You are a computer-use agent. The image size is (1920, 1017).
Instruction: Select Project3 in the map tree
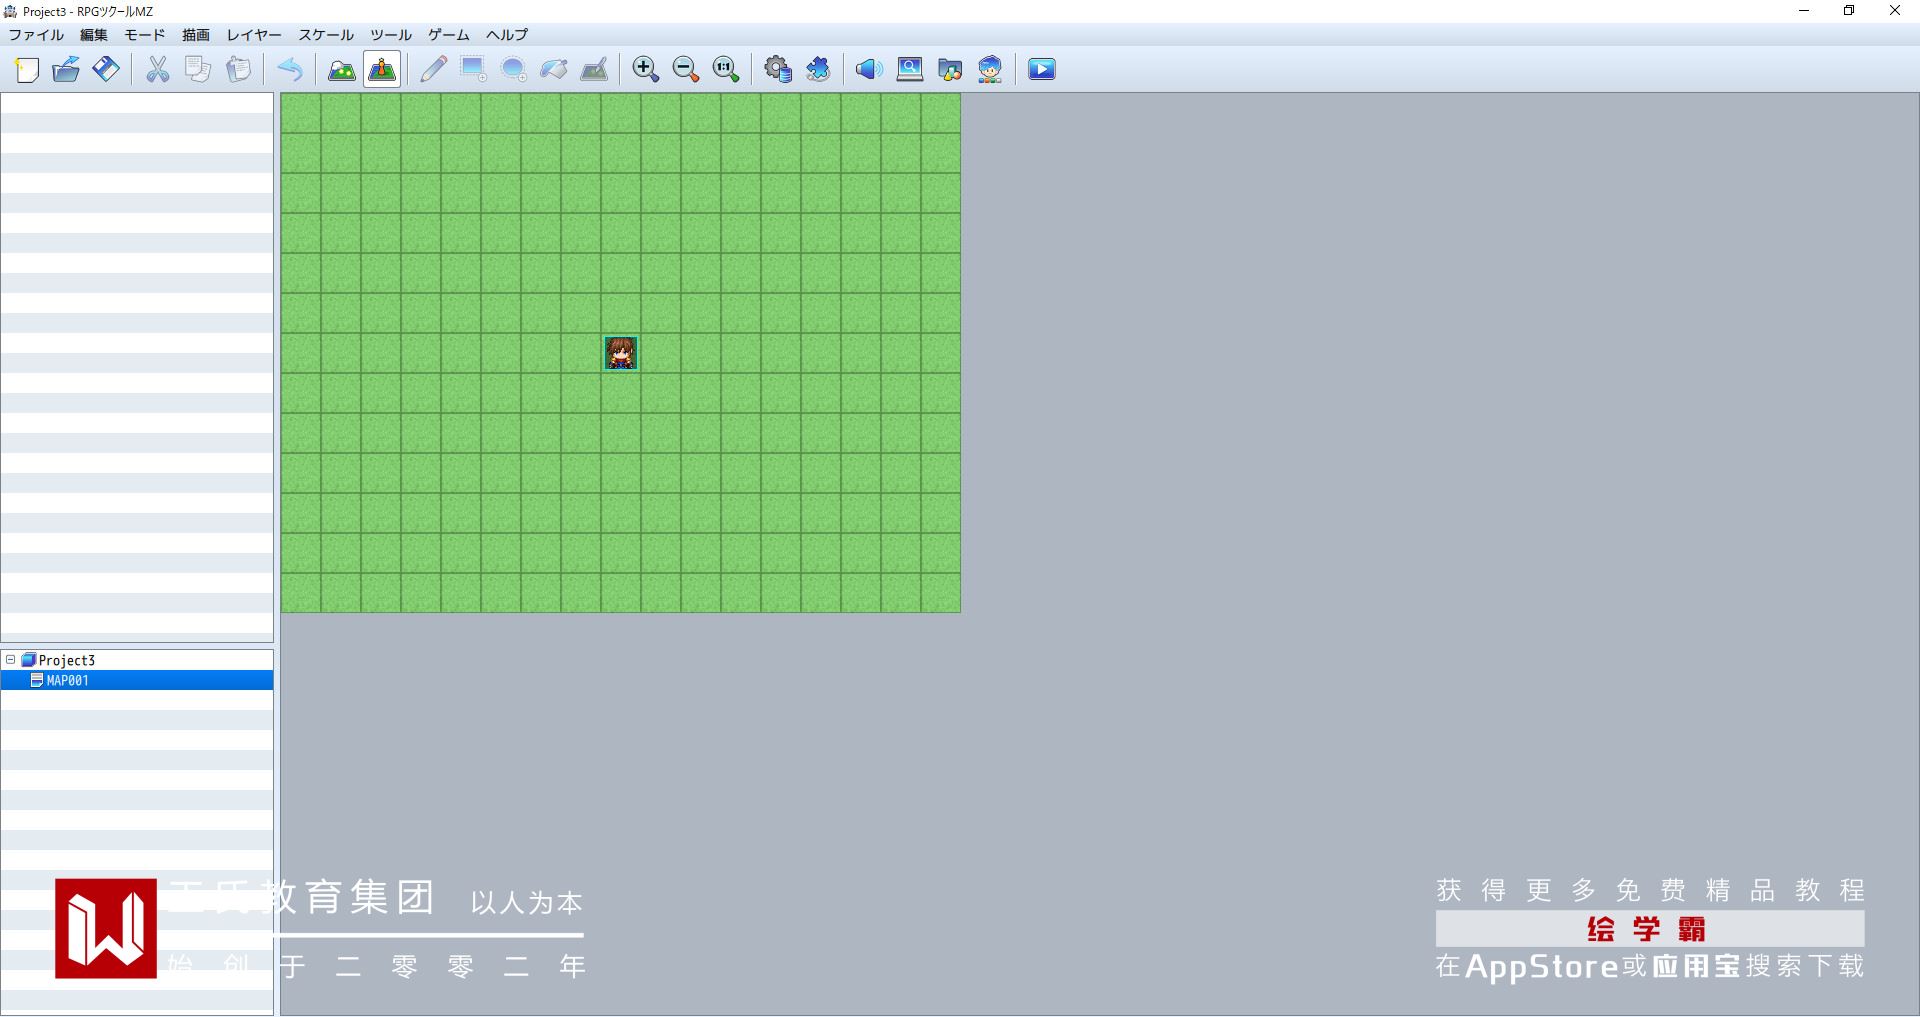point(67,660)
